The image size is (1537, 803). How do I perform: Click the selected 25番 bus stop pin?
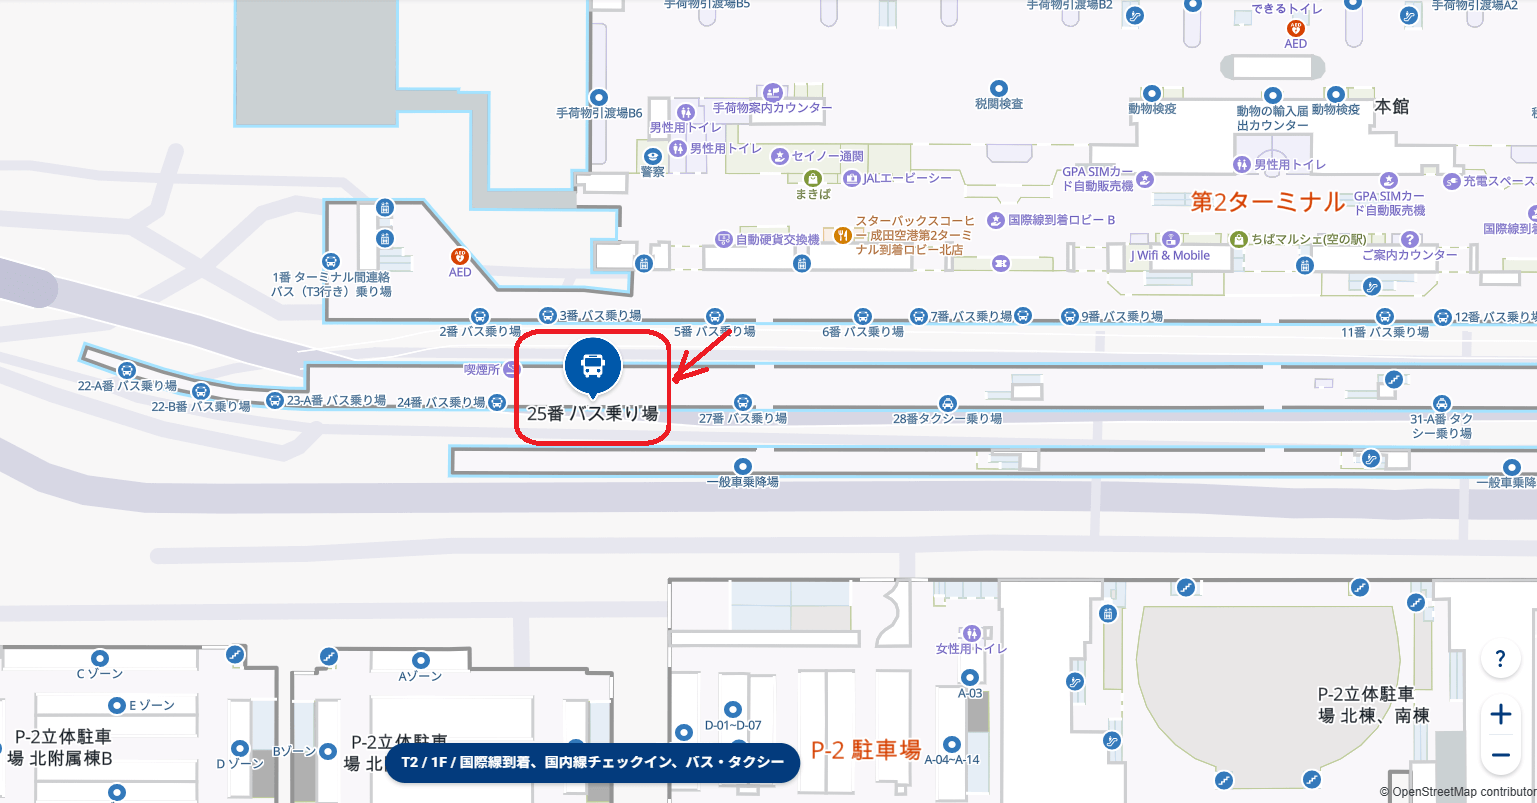point(593,366)
